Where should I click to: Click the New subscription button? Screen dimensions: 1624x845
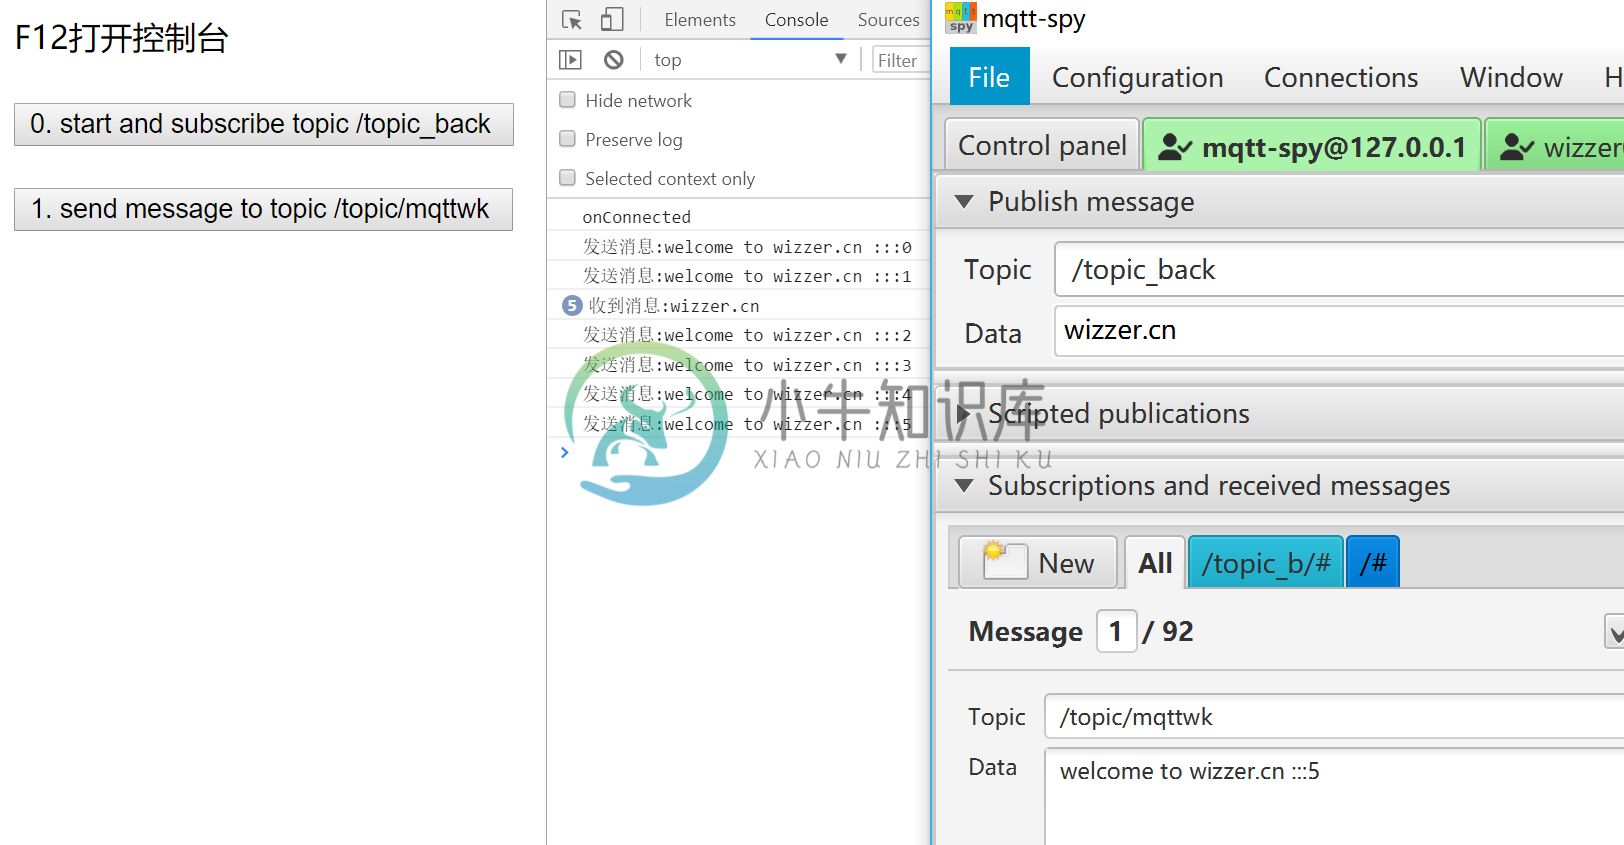click(x=1038, y=563)
